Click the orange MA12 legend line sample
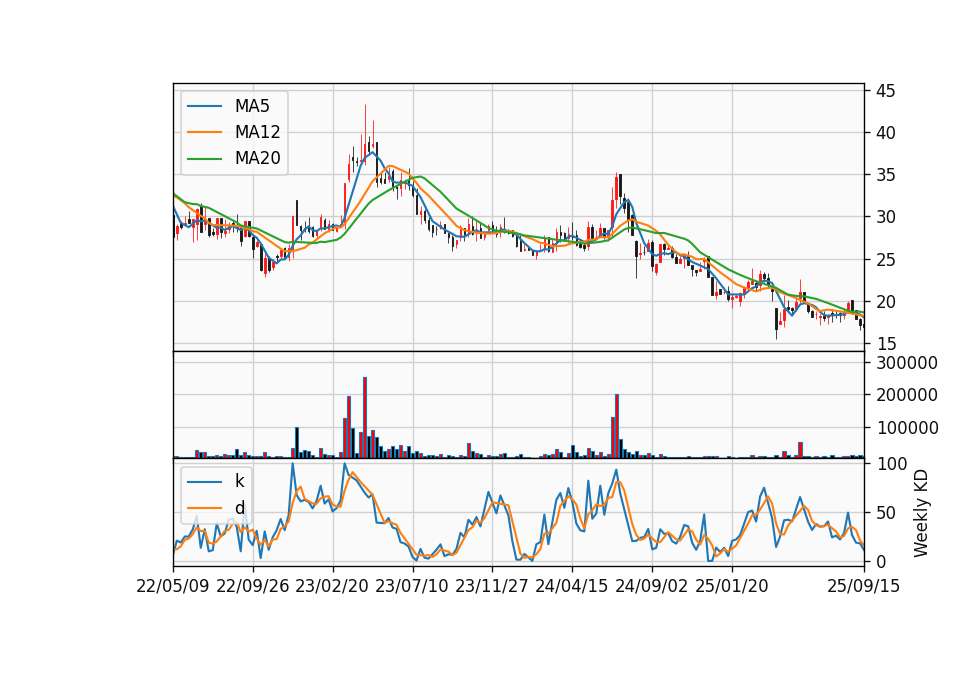 pos(204,132)
